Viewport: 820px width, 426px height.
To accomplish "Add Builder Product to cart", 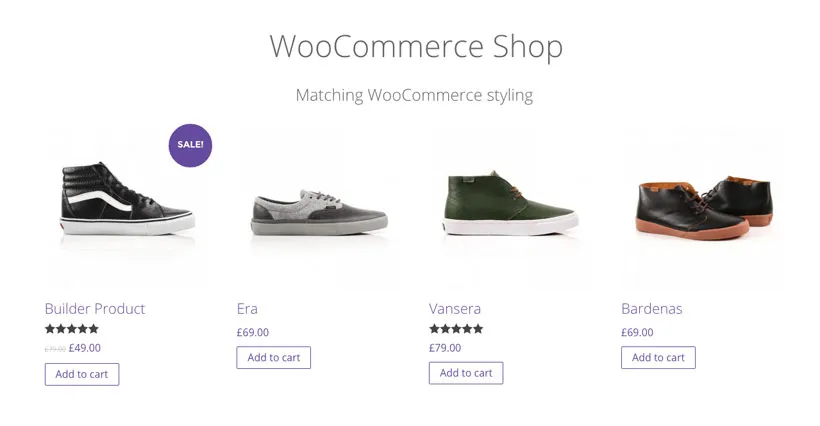I will pos(82,374).
